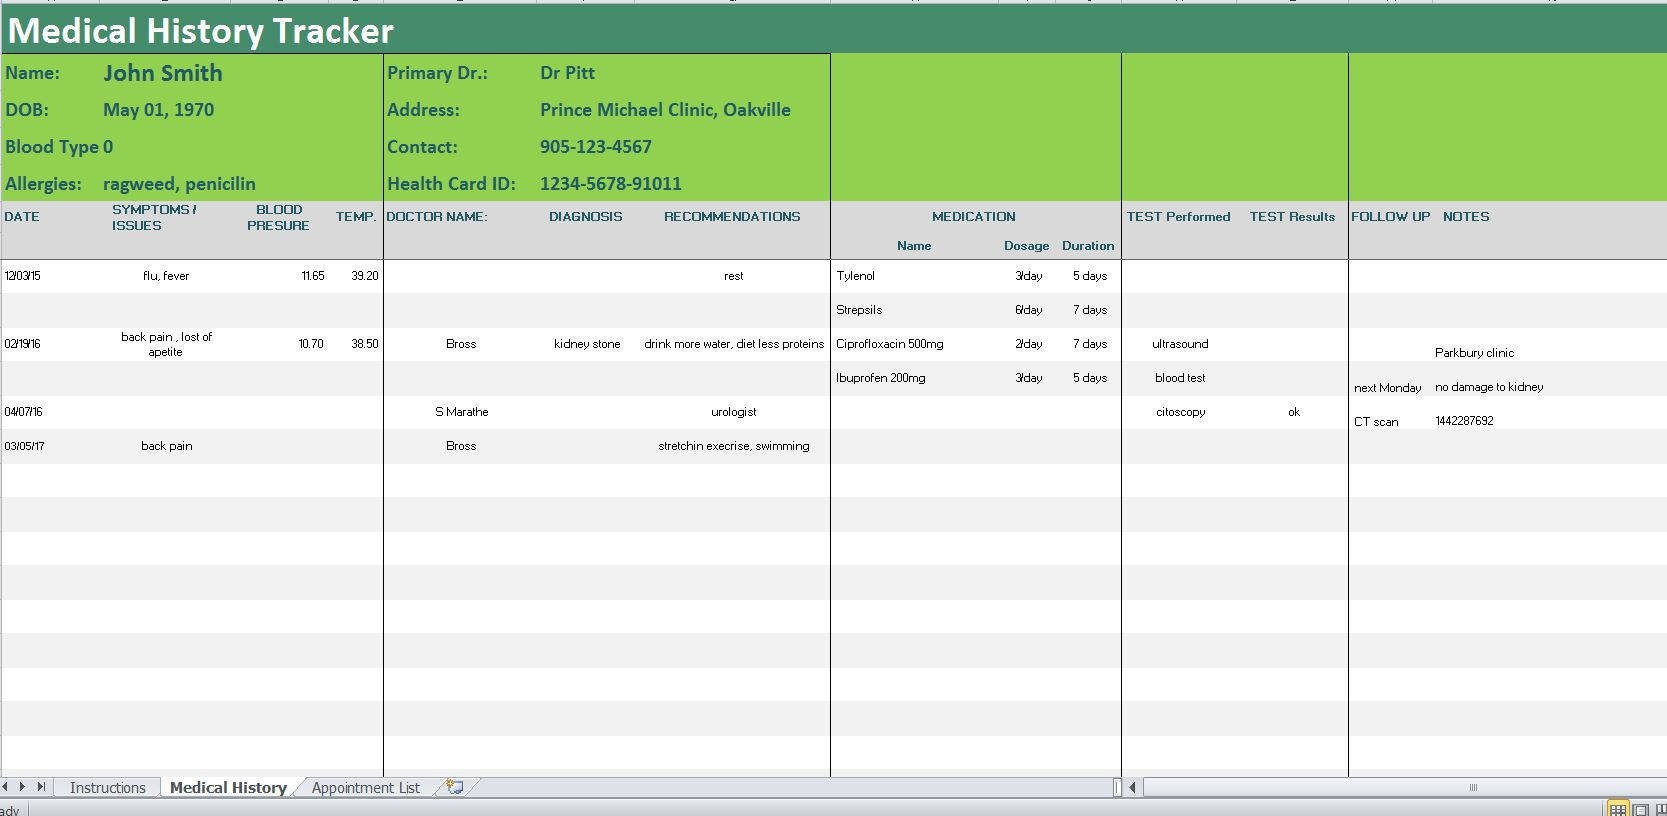Image resolution: width=1667 pixels, height=816 pixels.
Task: Click the DATE column header
Action: click(x=22, y=217)
